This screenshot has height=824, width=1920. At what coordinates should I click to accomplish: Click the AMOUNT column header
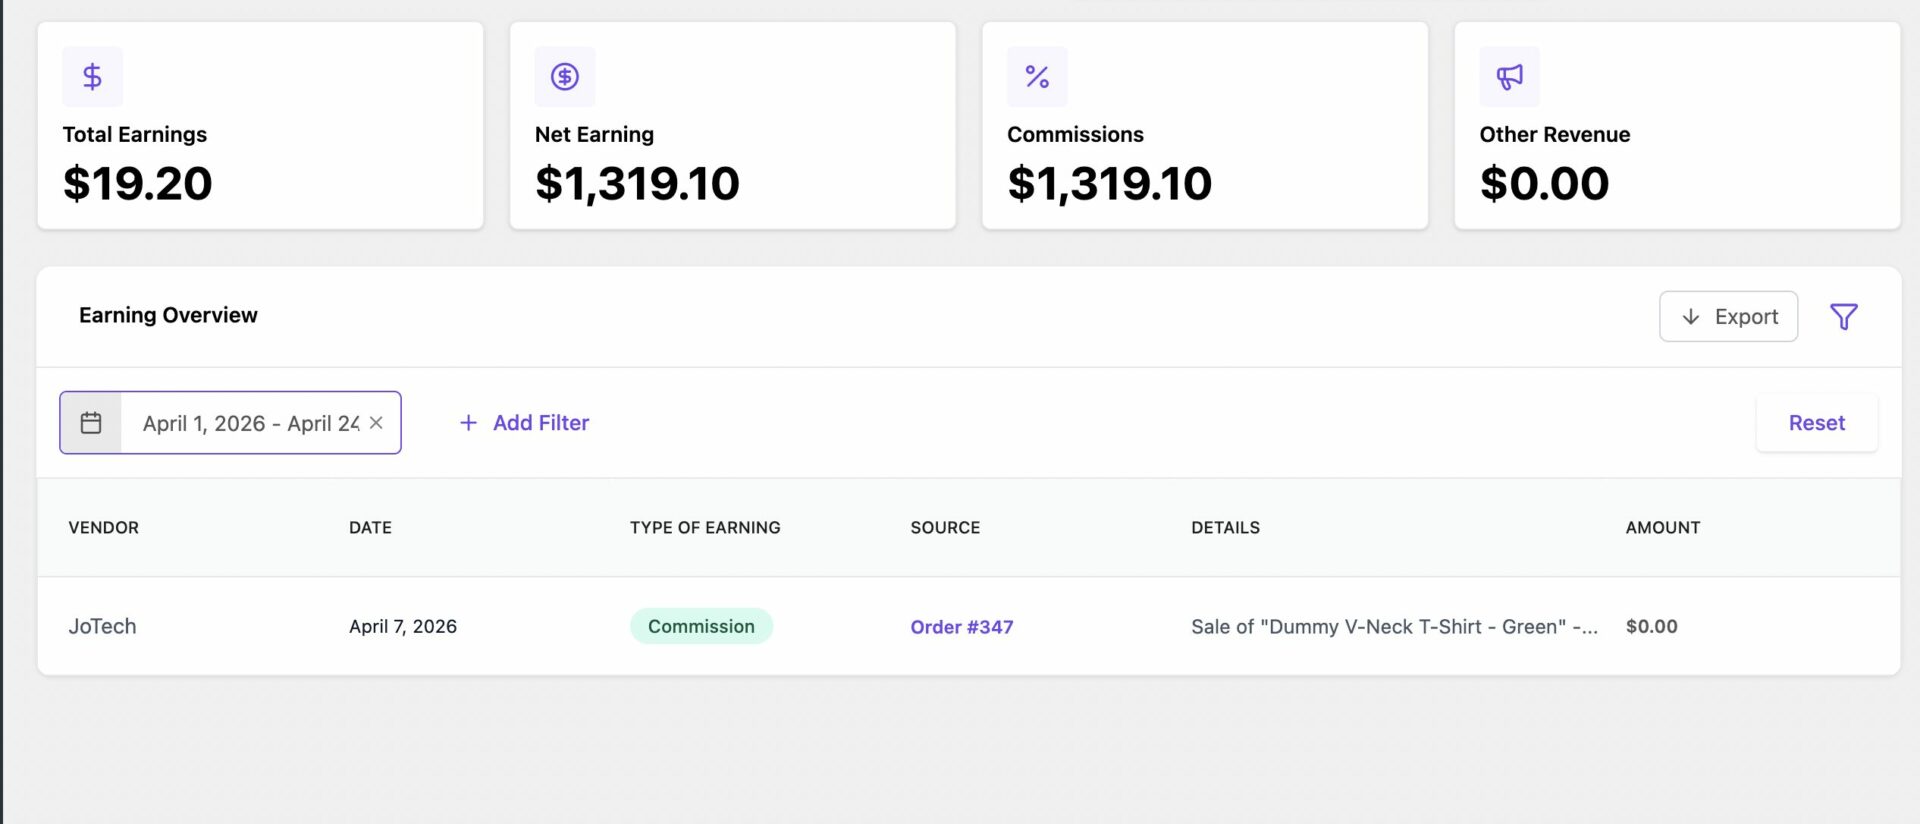coord(1662,527)
